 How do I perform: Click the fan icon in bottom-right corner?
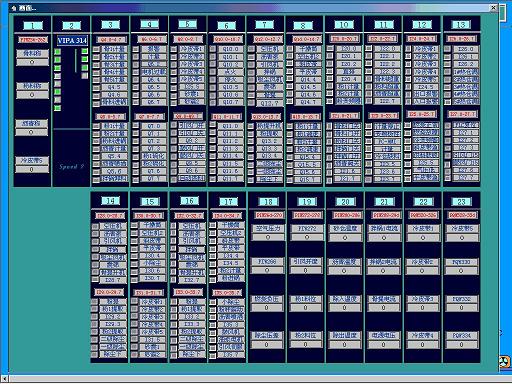click(505, 362)
